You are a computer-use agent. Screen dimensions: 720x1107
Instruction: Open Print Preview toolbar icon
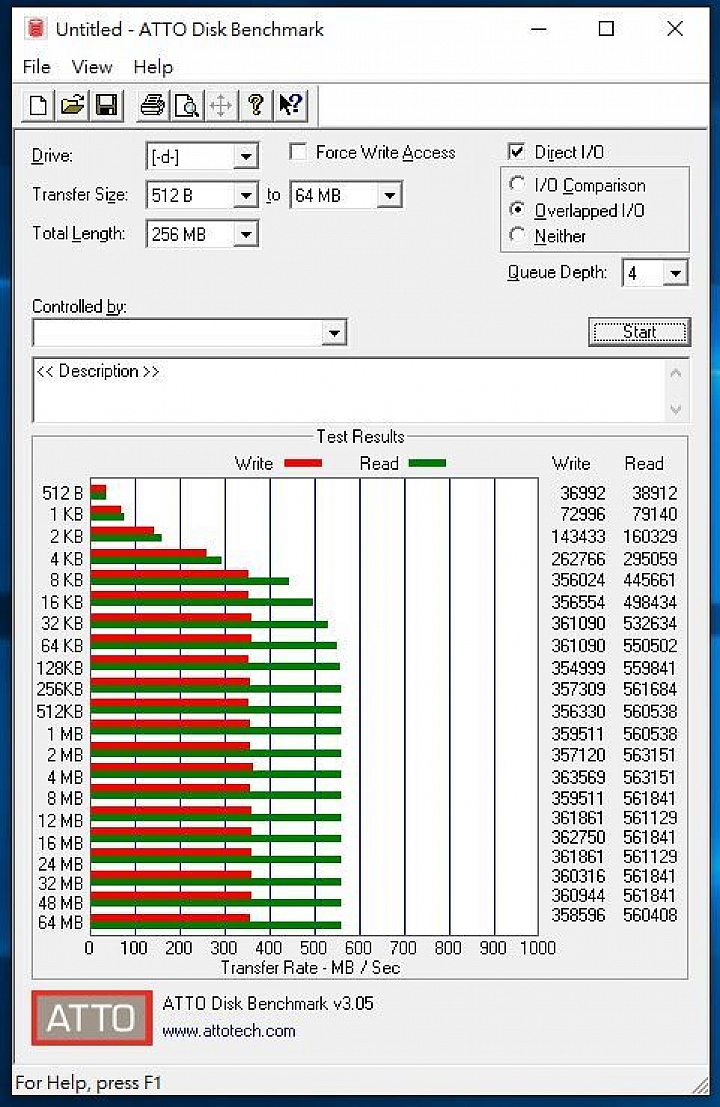186,106
